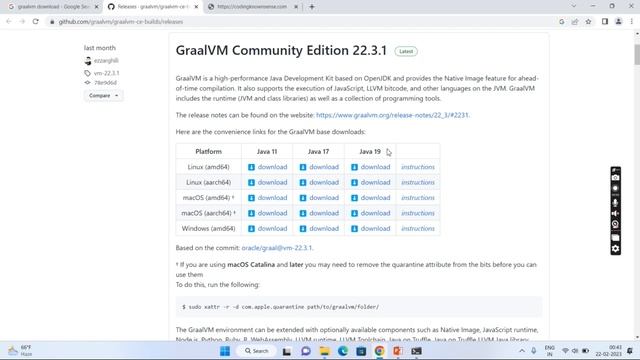
Task: Open ezzarghili author profile
Action: (x=106, y=60)
